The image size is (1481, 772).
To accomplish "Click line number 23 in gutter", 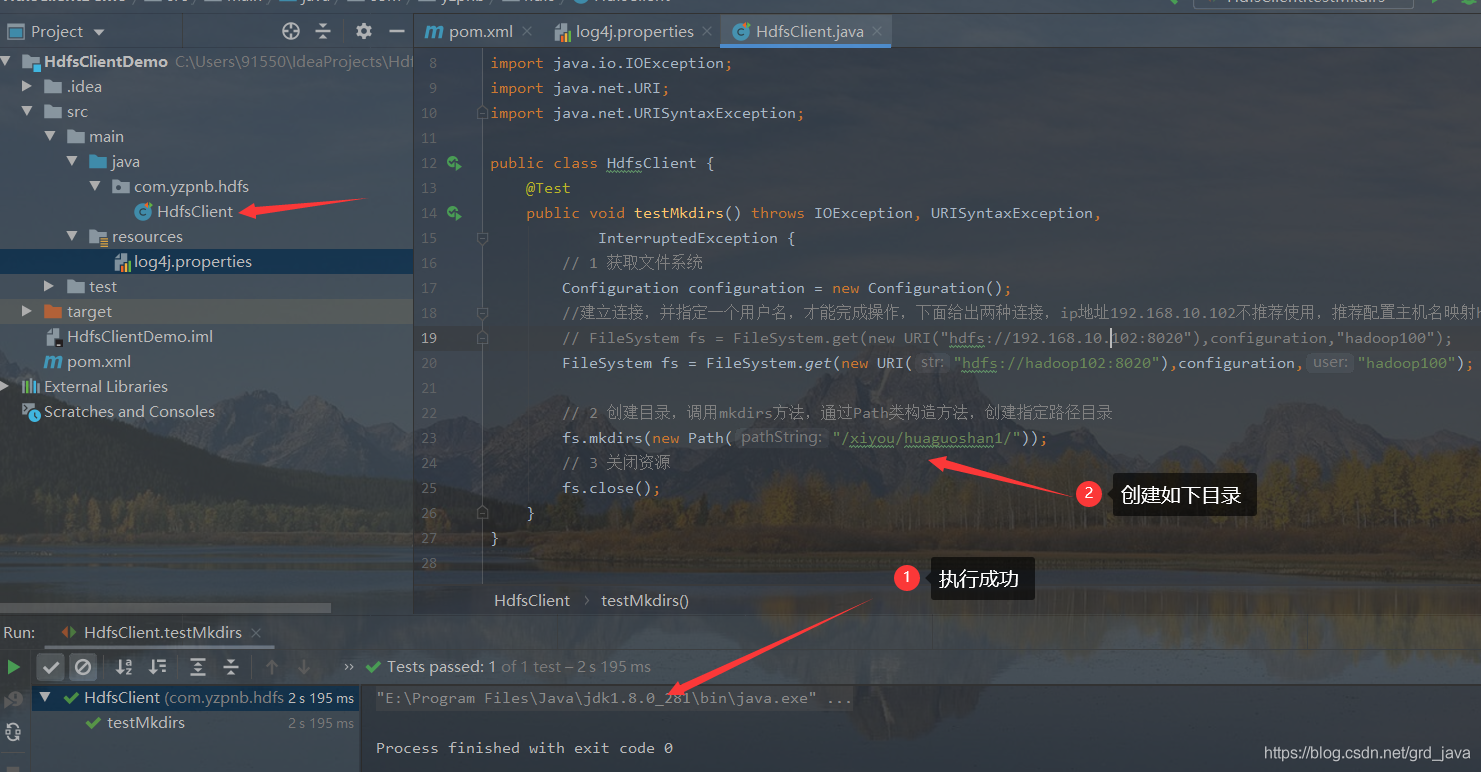I will [428, 438].
